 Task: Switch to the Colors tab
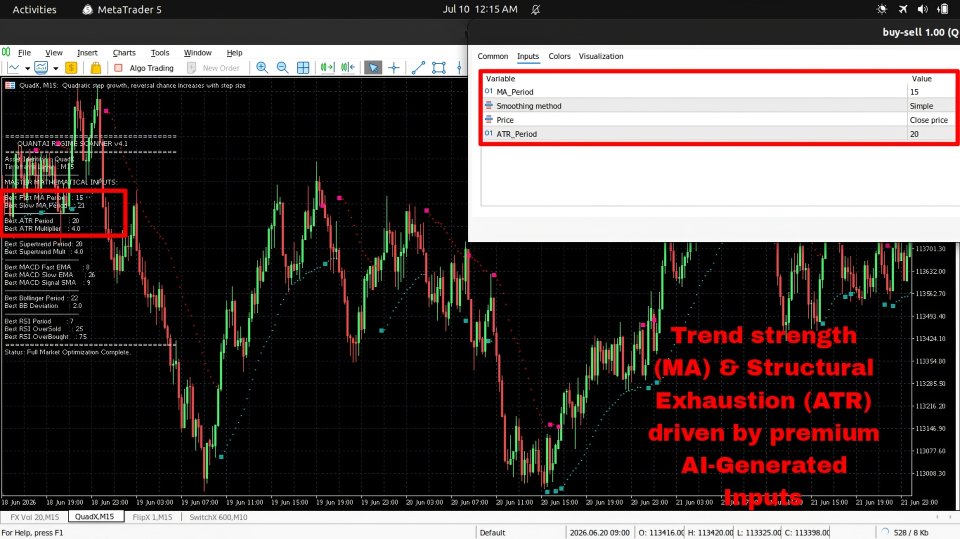click(x=559, y=56)
